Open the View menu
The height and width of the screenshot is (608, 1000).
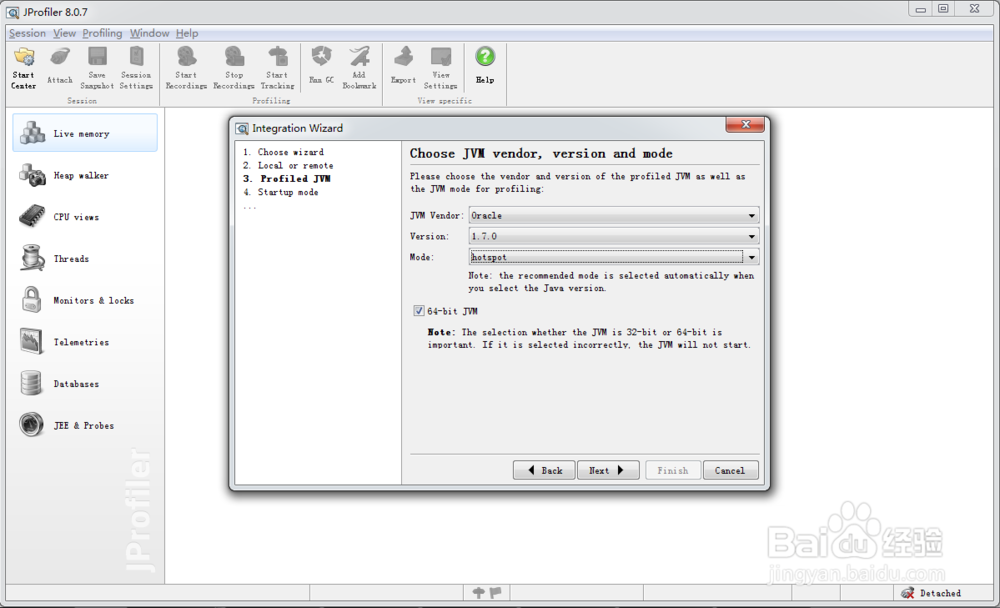click(64, 33)
